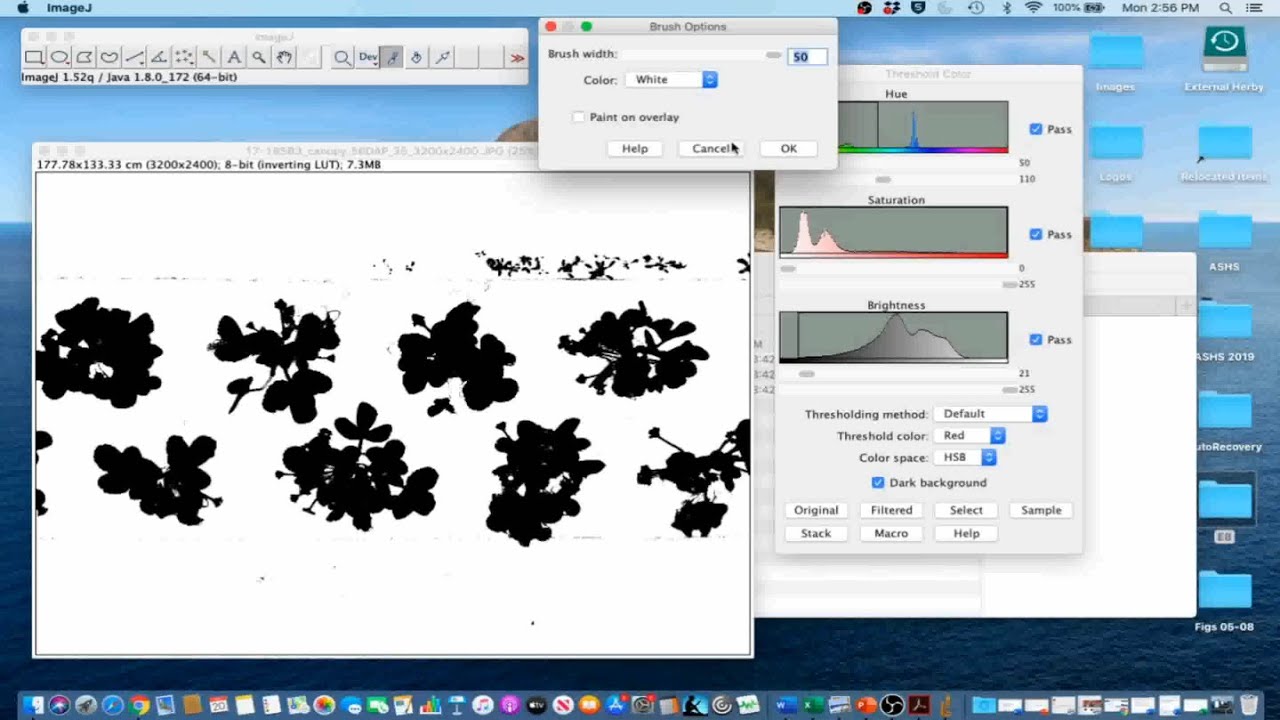Click the Brightness maximum slider handle
The width and height of the screenshot is (1280, 720).
click(x=1009, y=390)
